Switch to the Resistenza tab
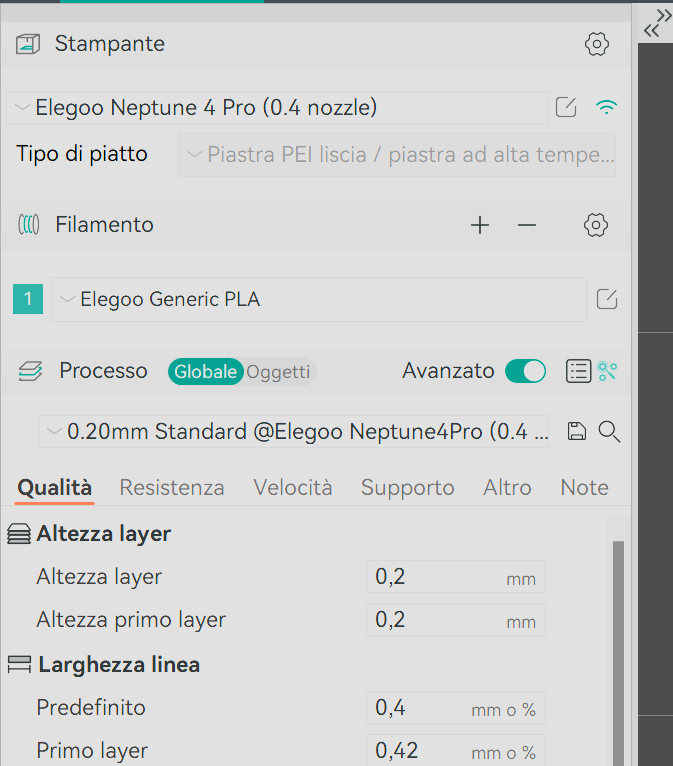673x766 pixels. 172,488
